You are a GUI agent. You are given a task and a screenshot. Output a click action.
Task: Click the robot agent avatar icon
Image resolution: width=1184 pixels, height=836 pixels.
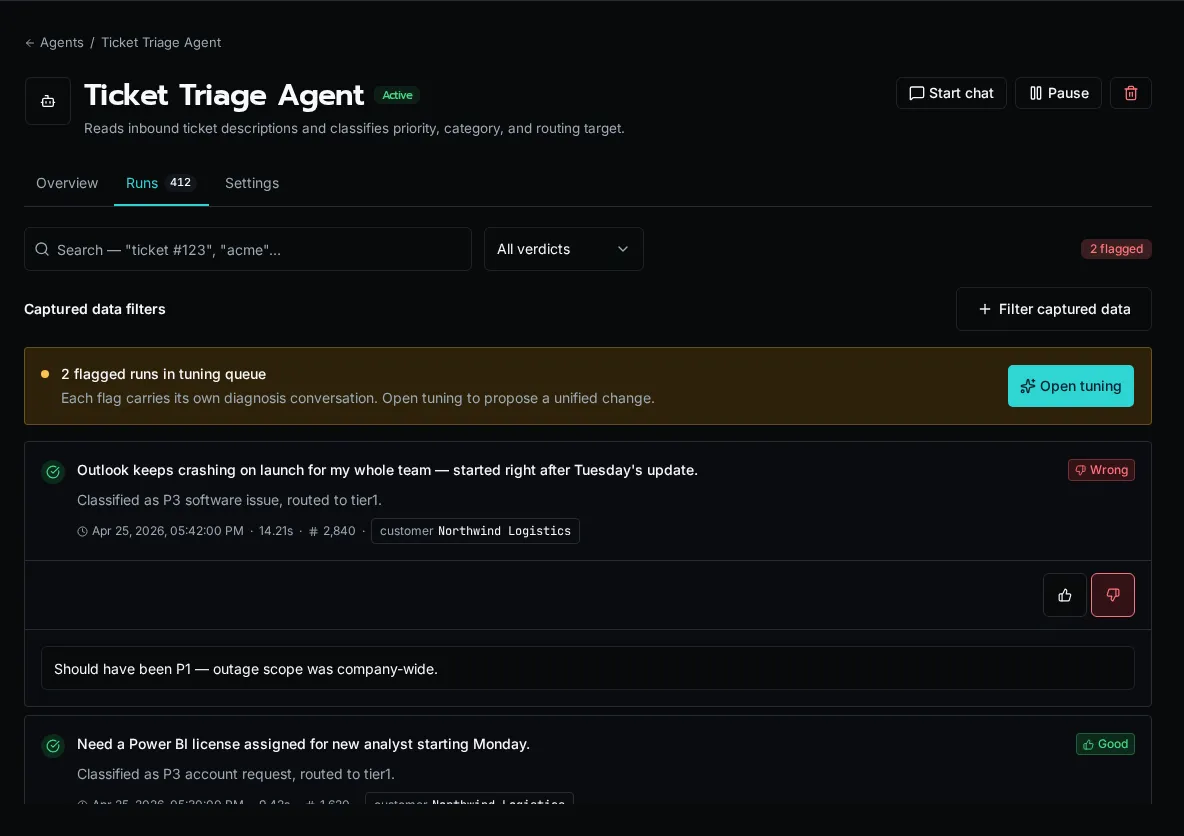pos(48,100)
